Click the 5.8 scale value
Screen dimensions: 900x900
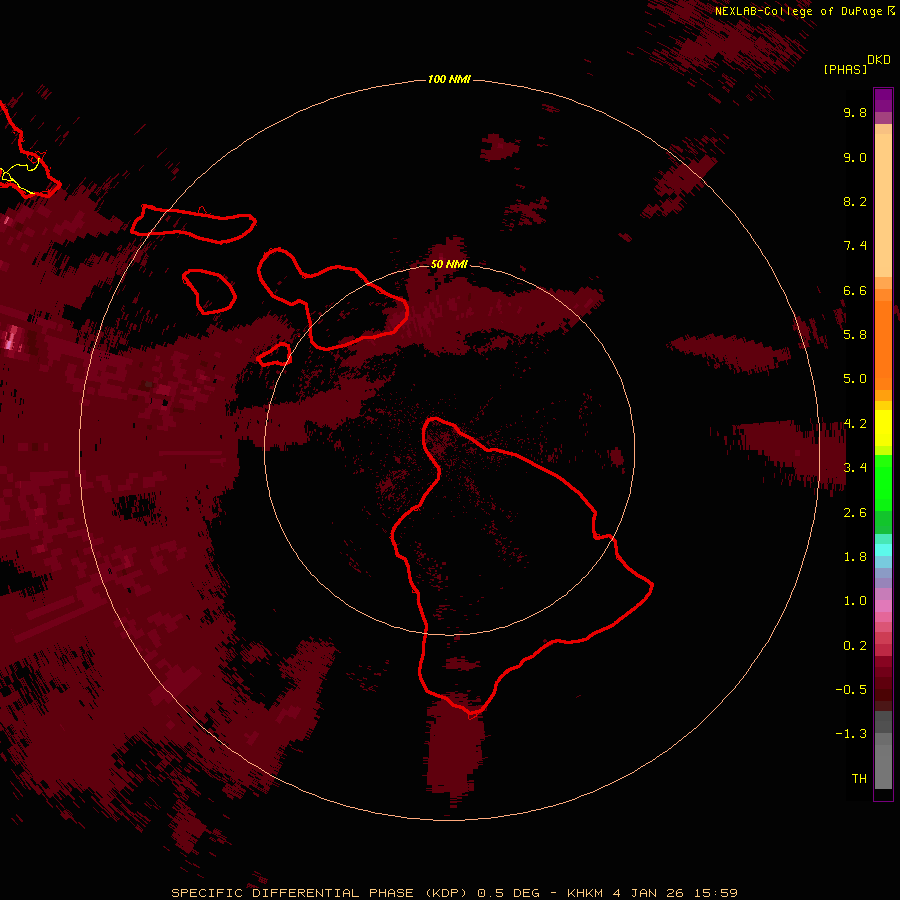855,335
